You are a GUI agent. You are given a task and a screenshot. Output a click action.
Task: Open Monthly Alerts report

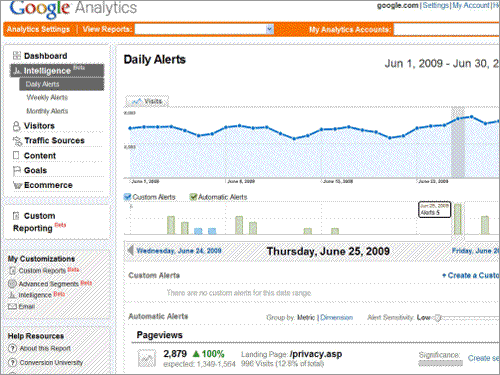pos(47,111)
